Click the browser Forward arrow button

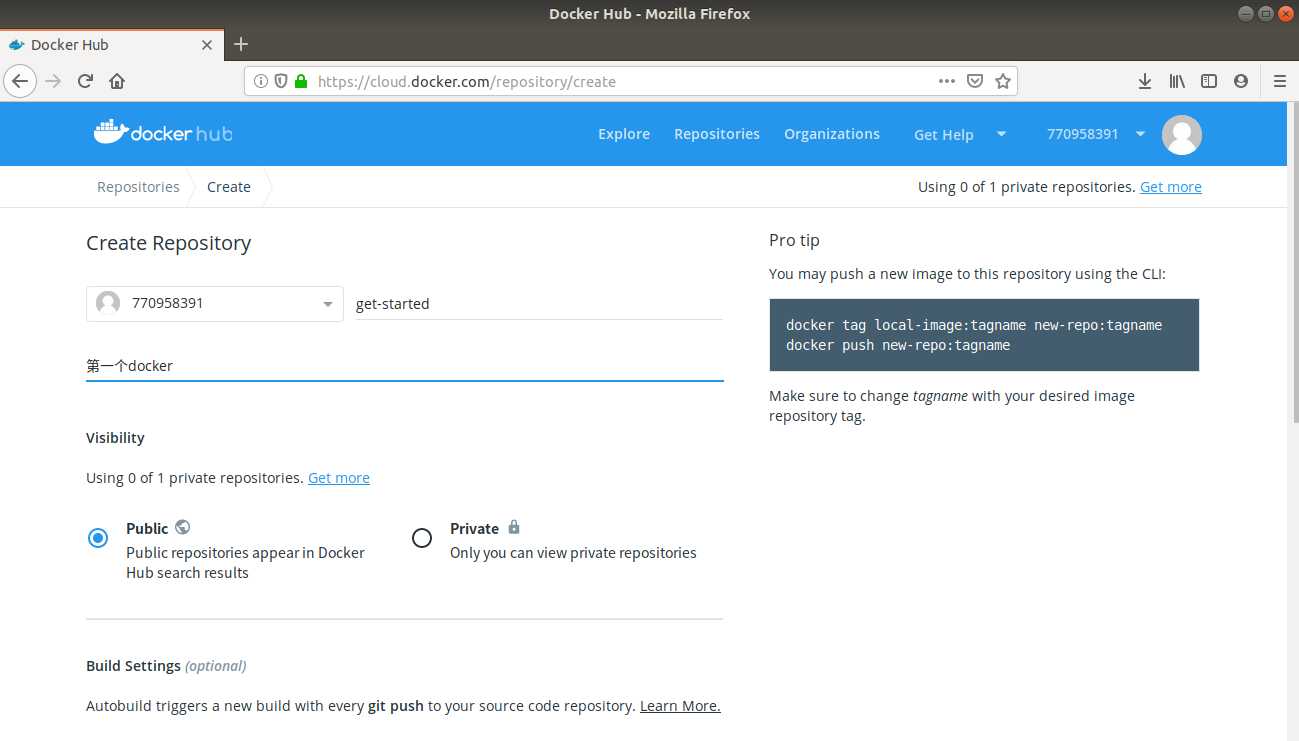pos(53,81)
